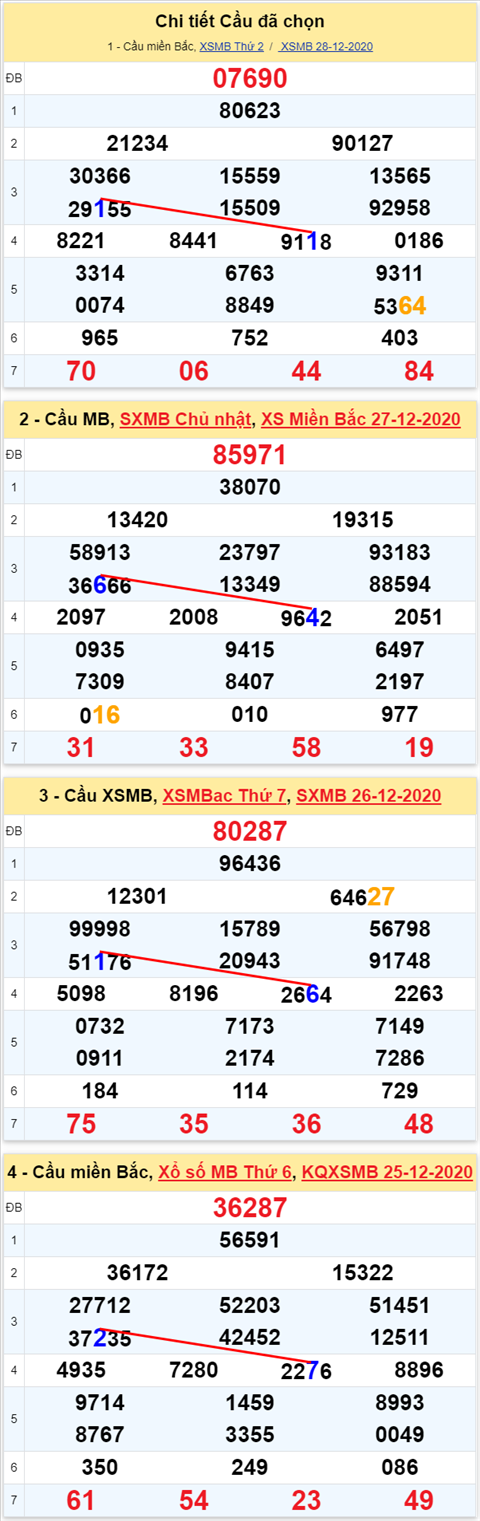Select special prize number 85971
The image size is (480, 1521).
click(250, 456)
